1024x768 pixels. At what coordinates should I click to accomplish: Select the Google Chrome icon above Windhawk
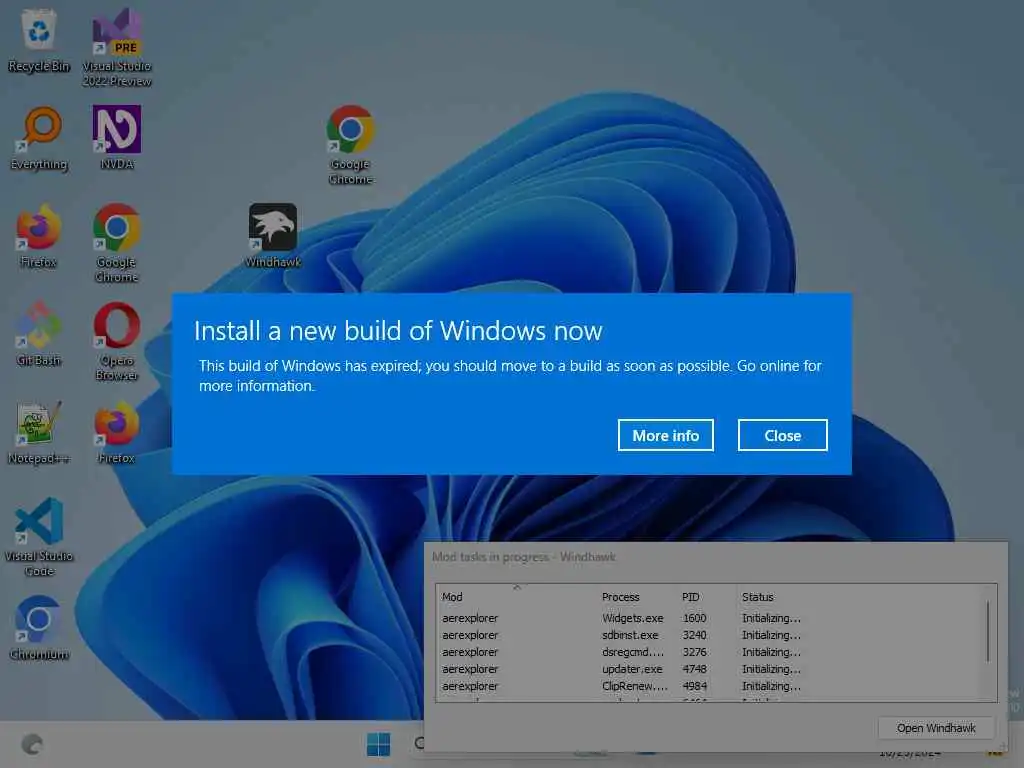[351, 145]
